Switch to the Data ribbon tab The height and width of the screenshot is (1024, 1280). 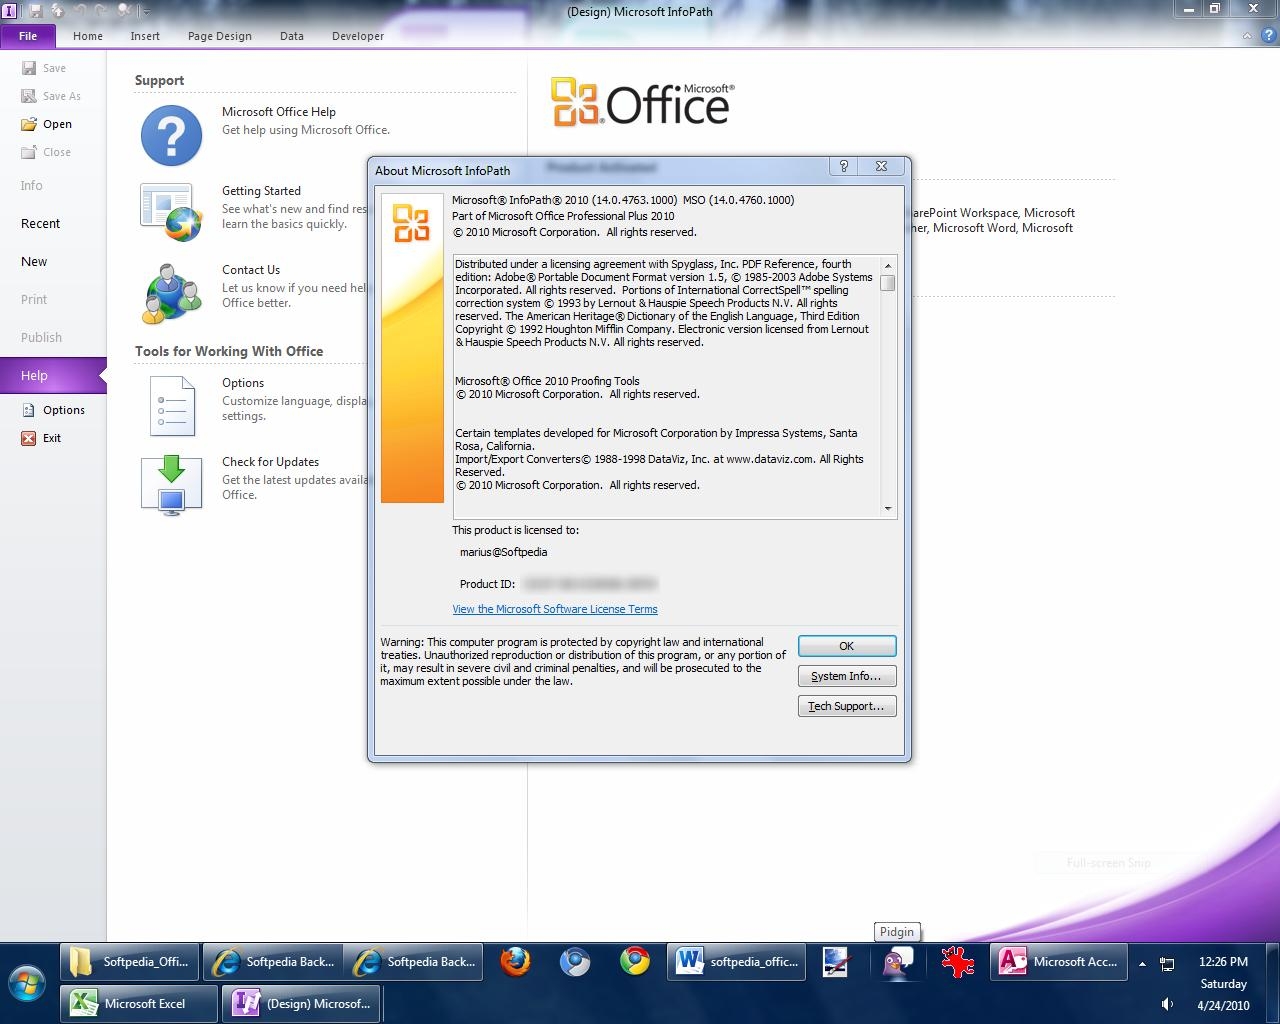pos(292,36)
